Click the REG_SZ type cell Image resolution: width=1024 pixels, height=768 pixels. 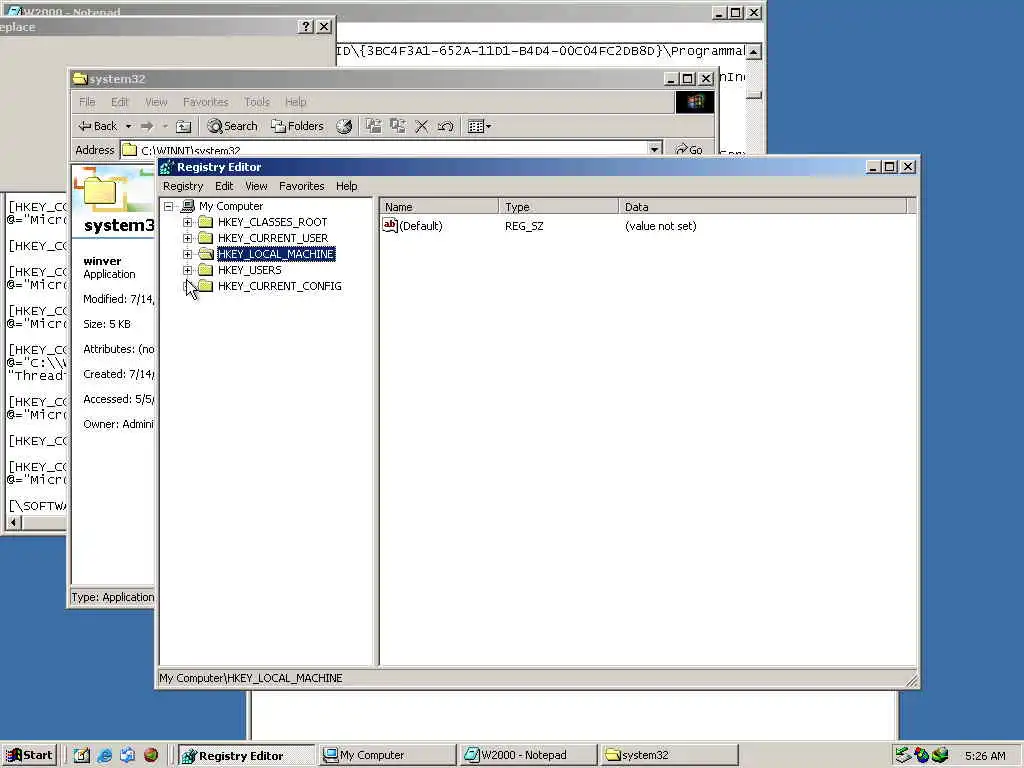point(524,226)
